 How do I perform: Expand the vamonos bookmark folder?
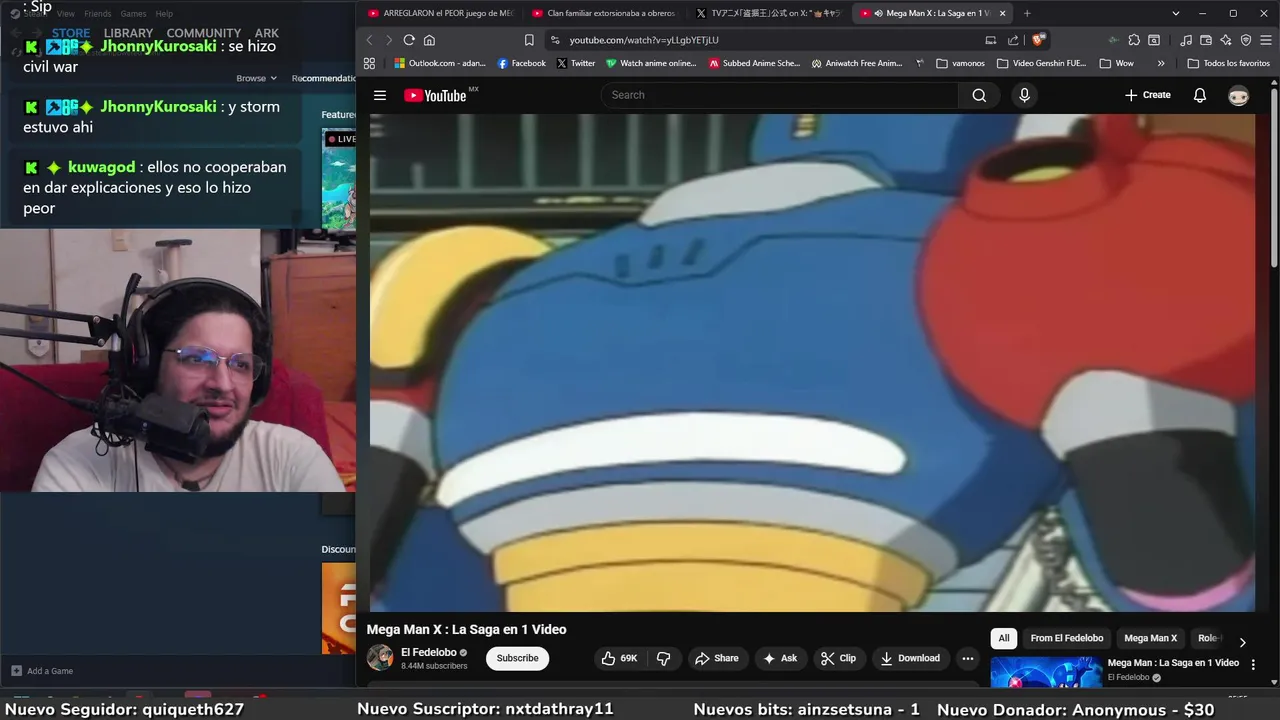pos(960,63)
